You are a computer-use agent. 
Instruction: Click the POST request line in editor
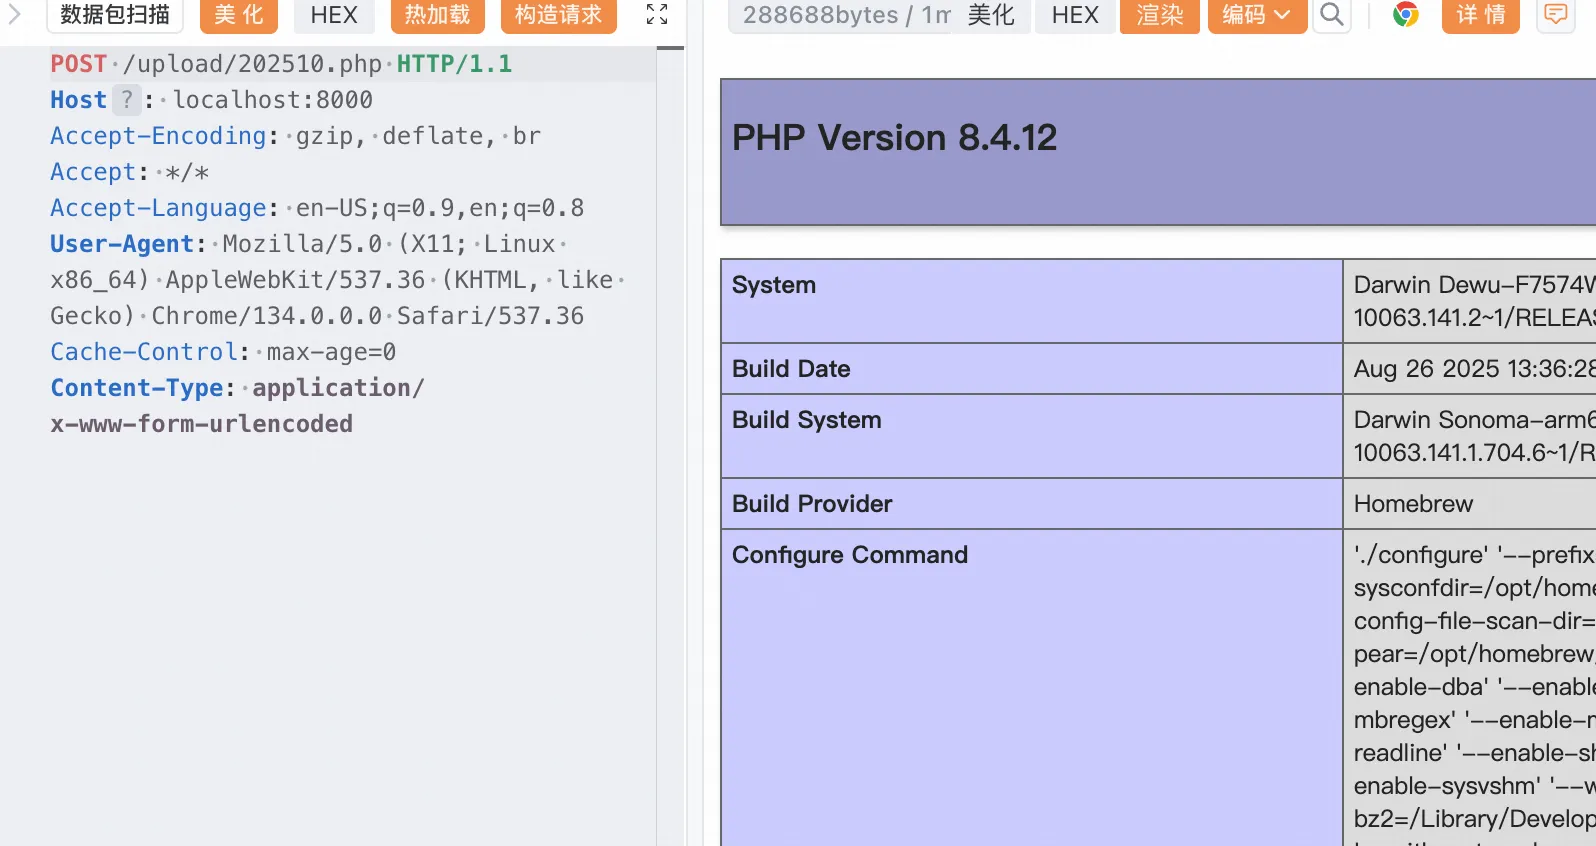pos(280,64)
